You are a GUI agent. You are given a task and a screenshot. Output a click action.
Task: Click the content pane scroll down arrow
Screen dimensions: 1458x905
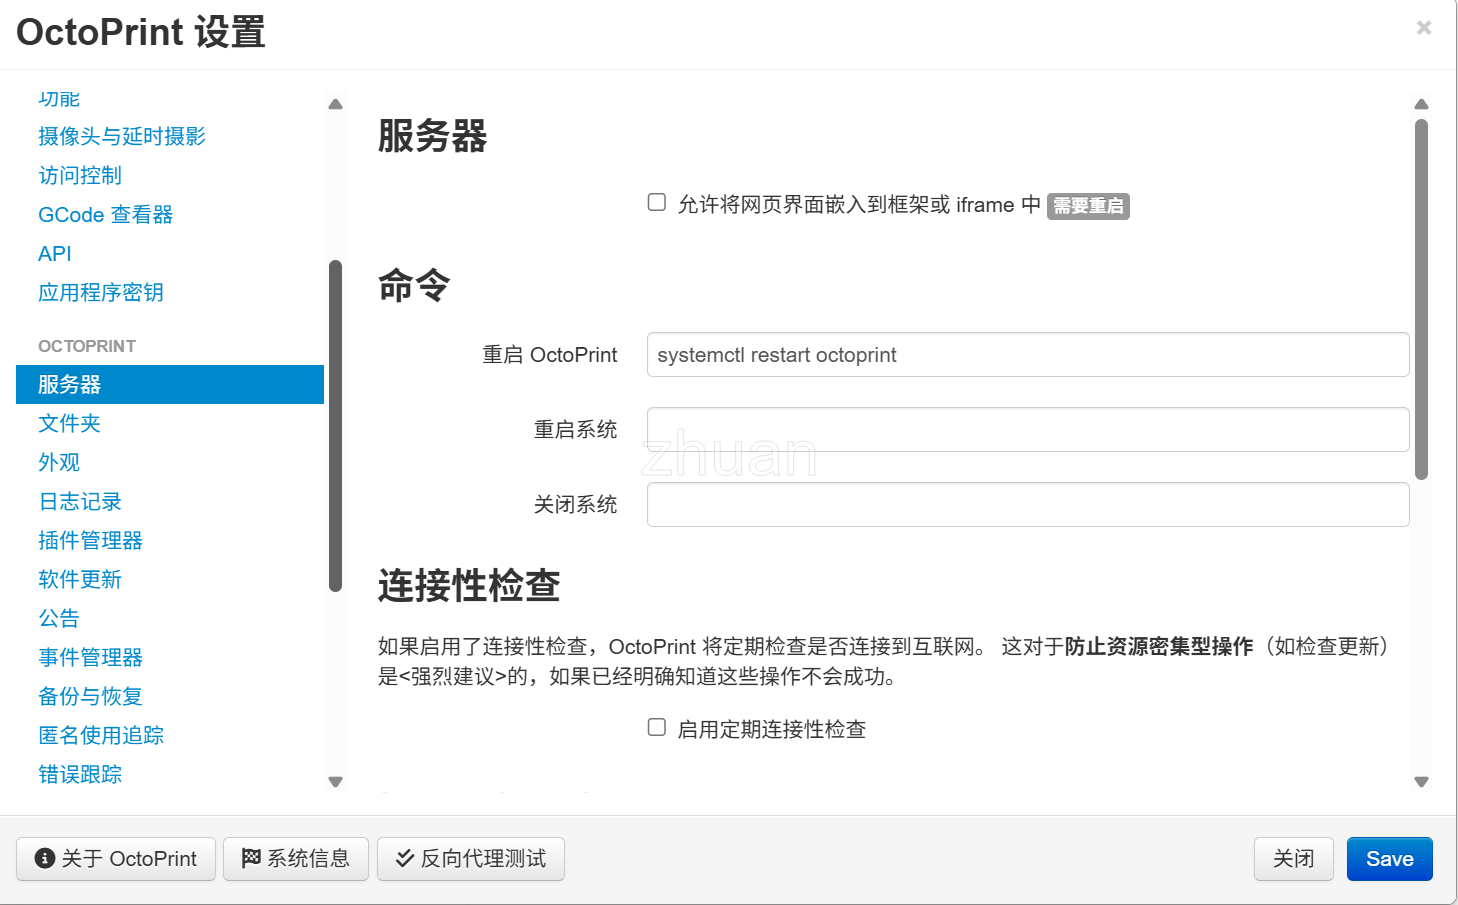coord(1422,782)
